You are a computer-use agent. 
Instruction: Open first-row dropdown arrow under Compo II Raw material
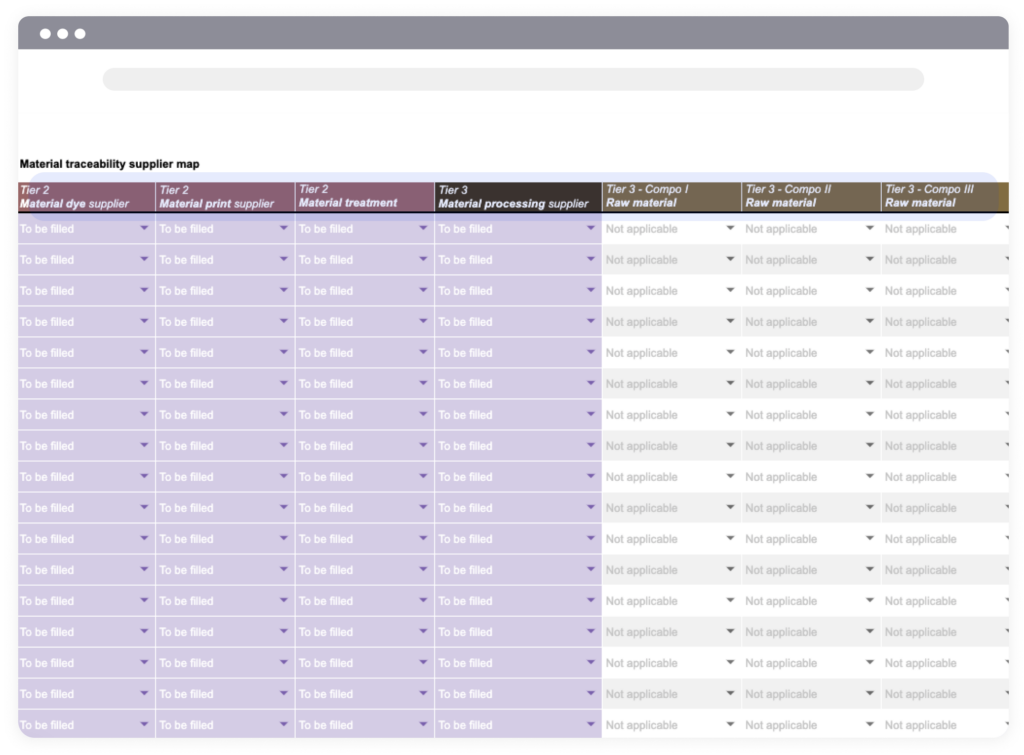870,228
